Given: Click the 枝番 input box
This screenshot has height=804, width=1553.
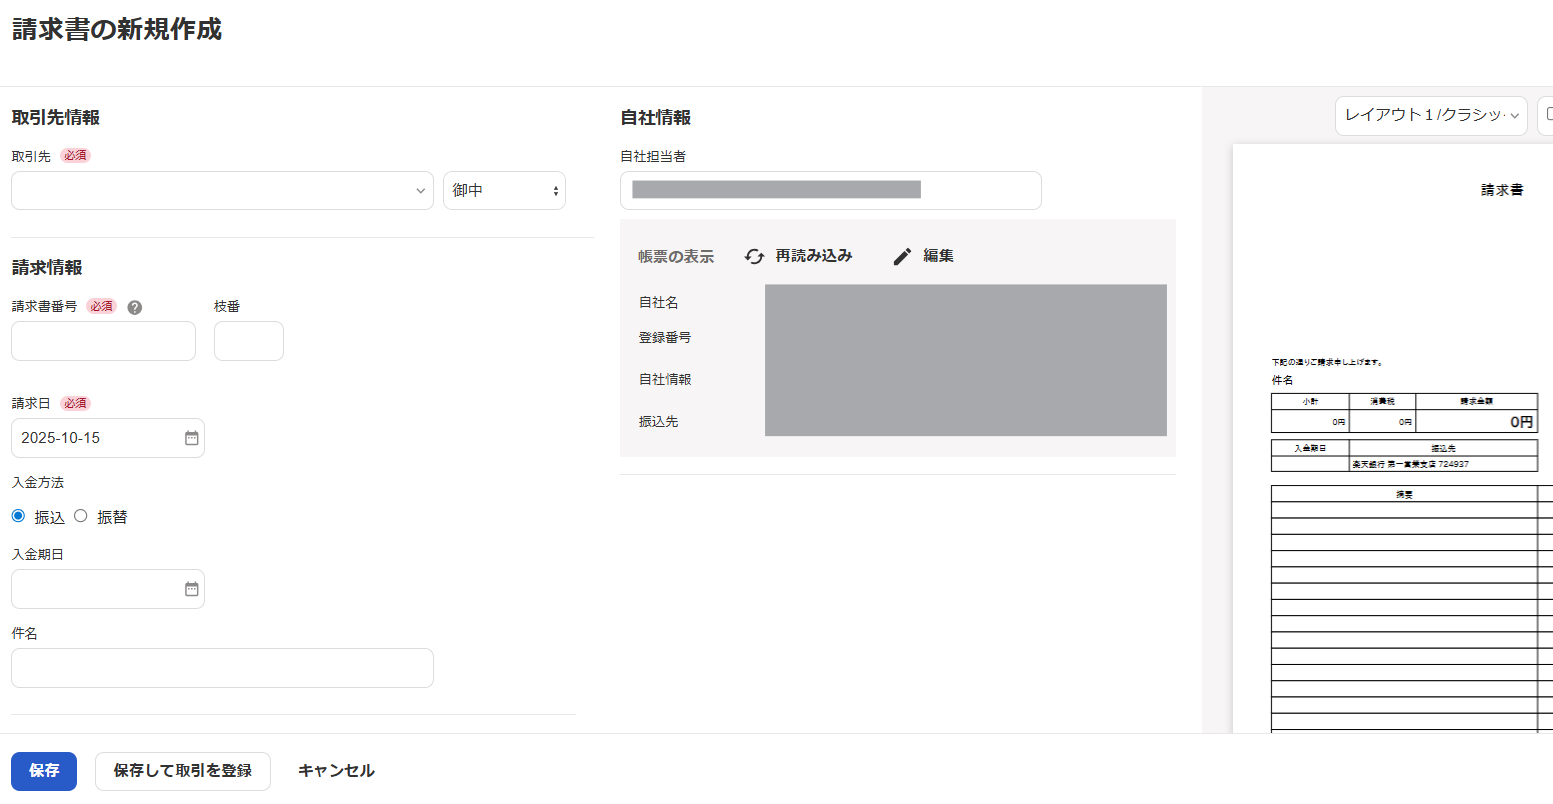Looking at the screenshot, I should point(249,341).
